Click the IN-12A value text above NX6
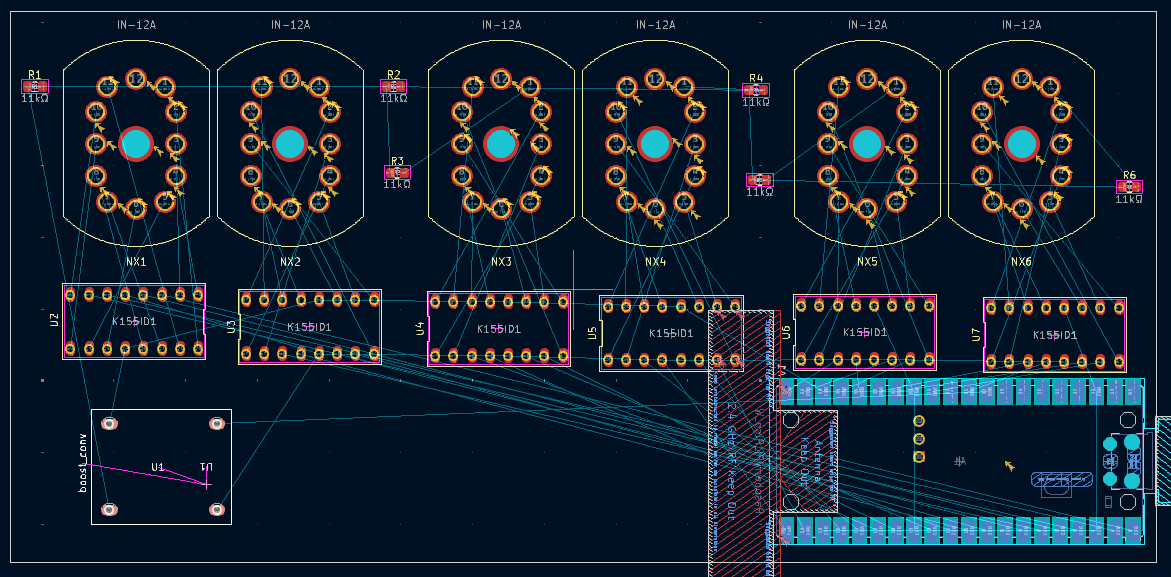The image size is (1171, 577). tap(1021, 25)
